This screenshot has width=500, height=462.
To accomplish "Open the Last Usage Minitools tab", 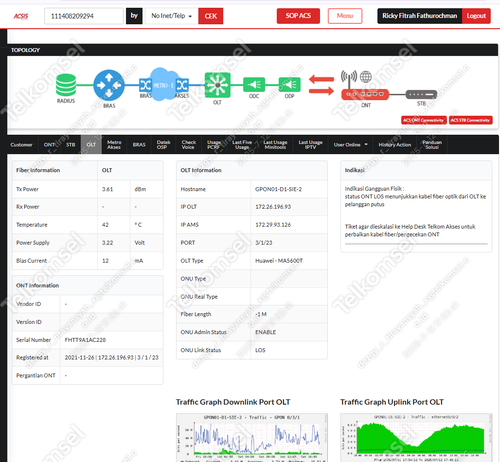I will (275, 145).
